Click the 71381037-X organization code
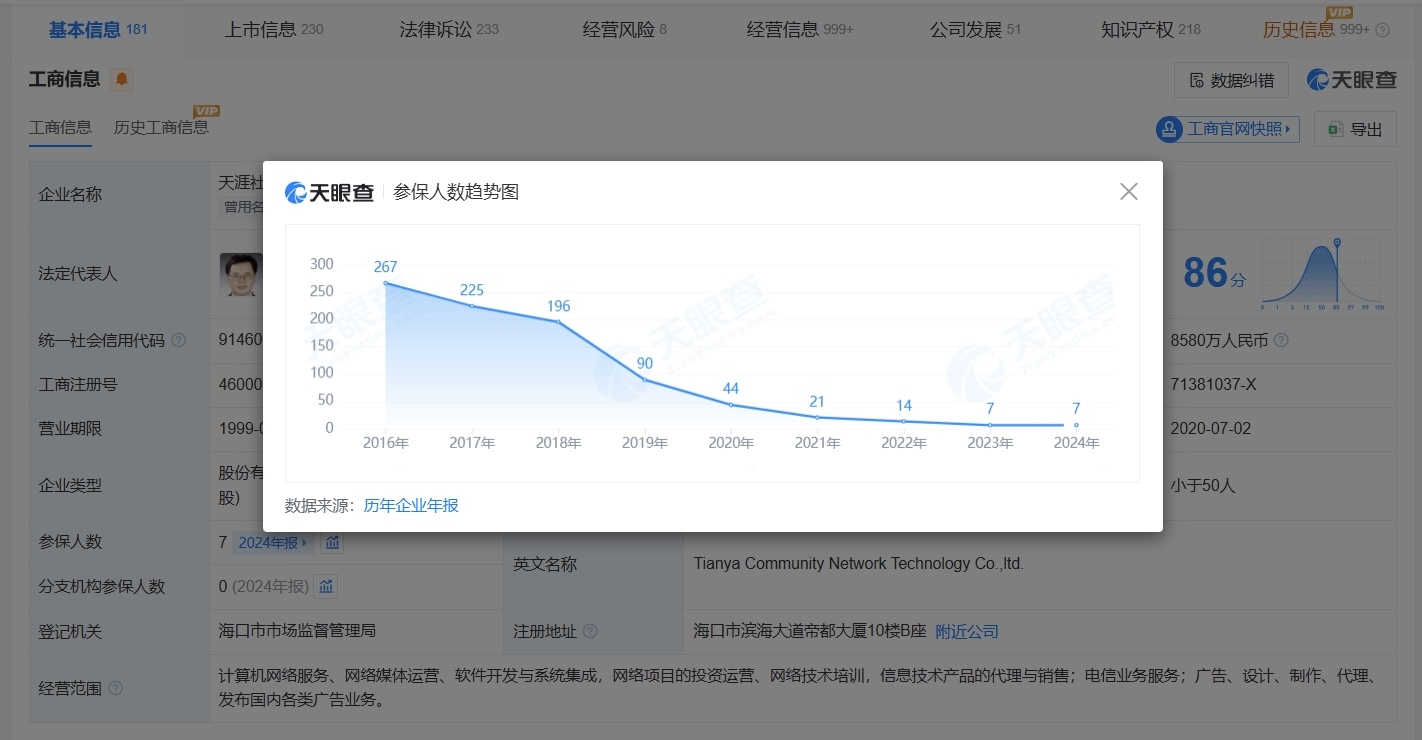1422x740 pixels. pos(1211,384)
